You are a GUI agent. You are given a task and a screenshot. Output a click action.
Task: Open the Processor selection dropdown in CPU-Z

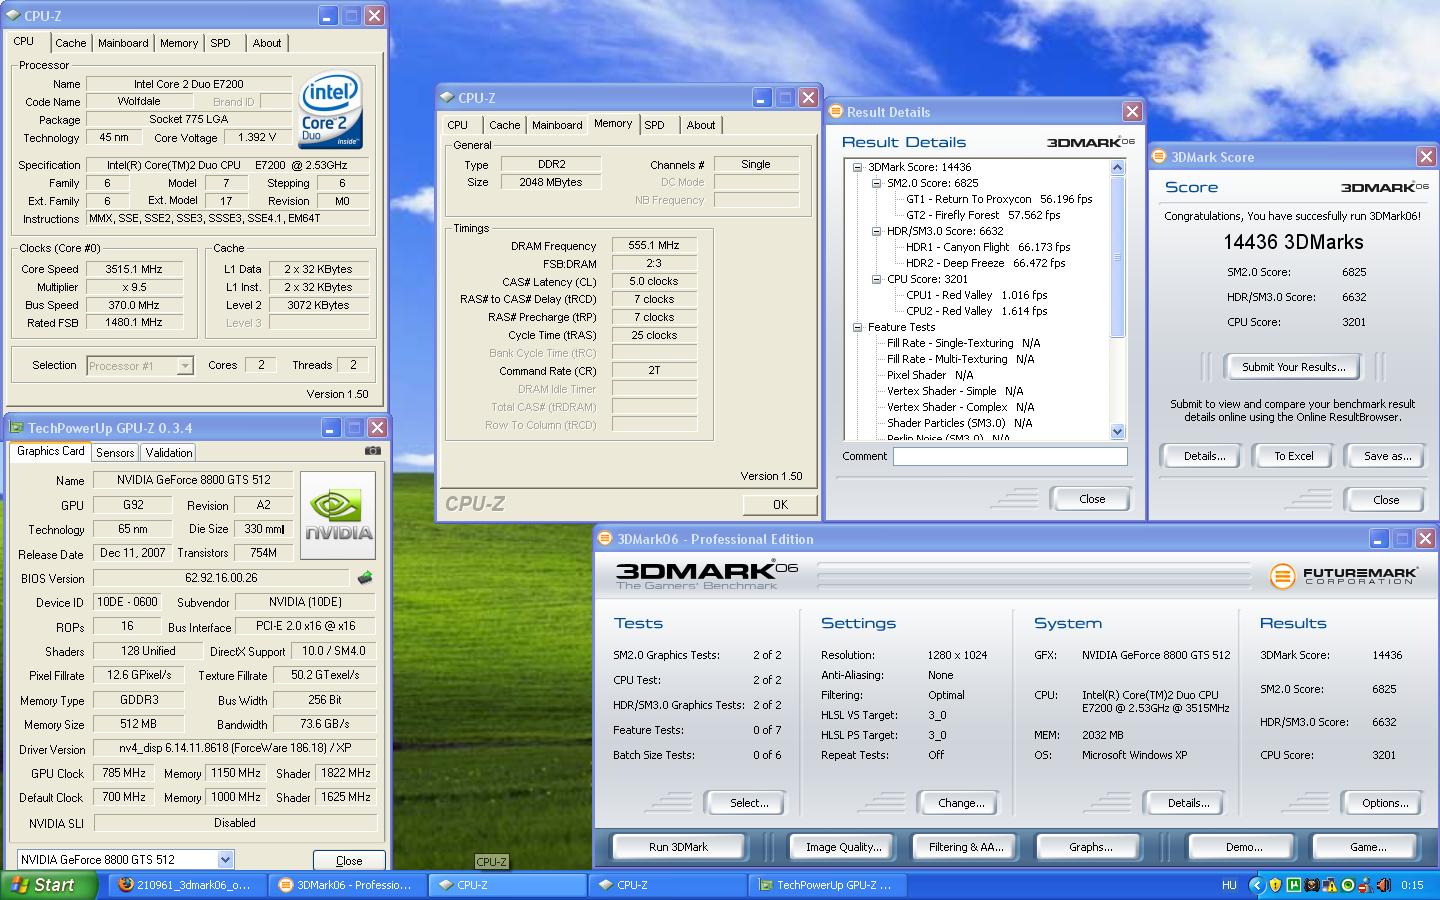(x=185, y=366)
